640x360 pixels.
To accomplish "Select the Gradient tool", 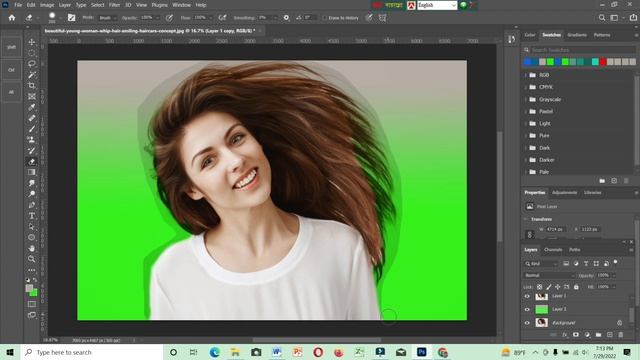I will [32, 172].
